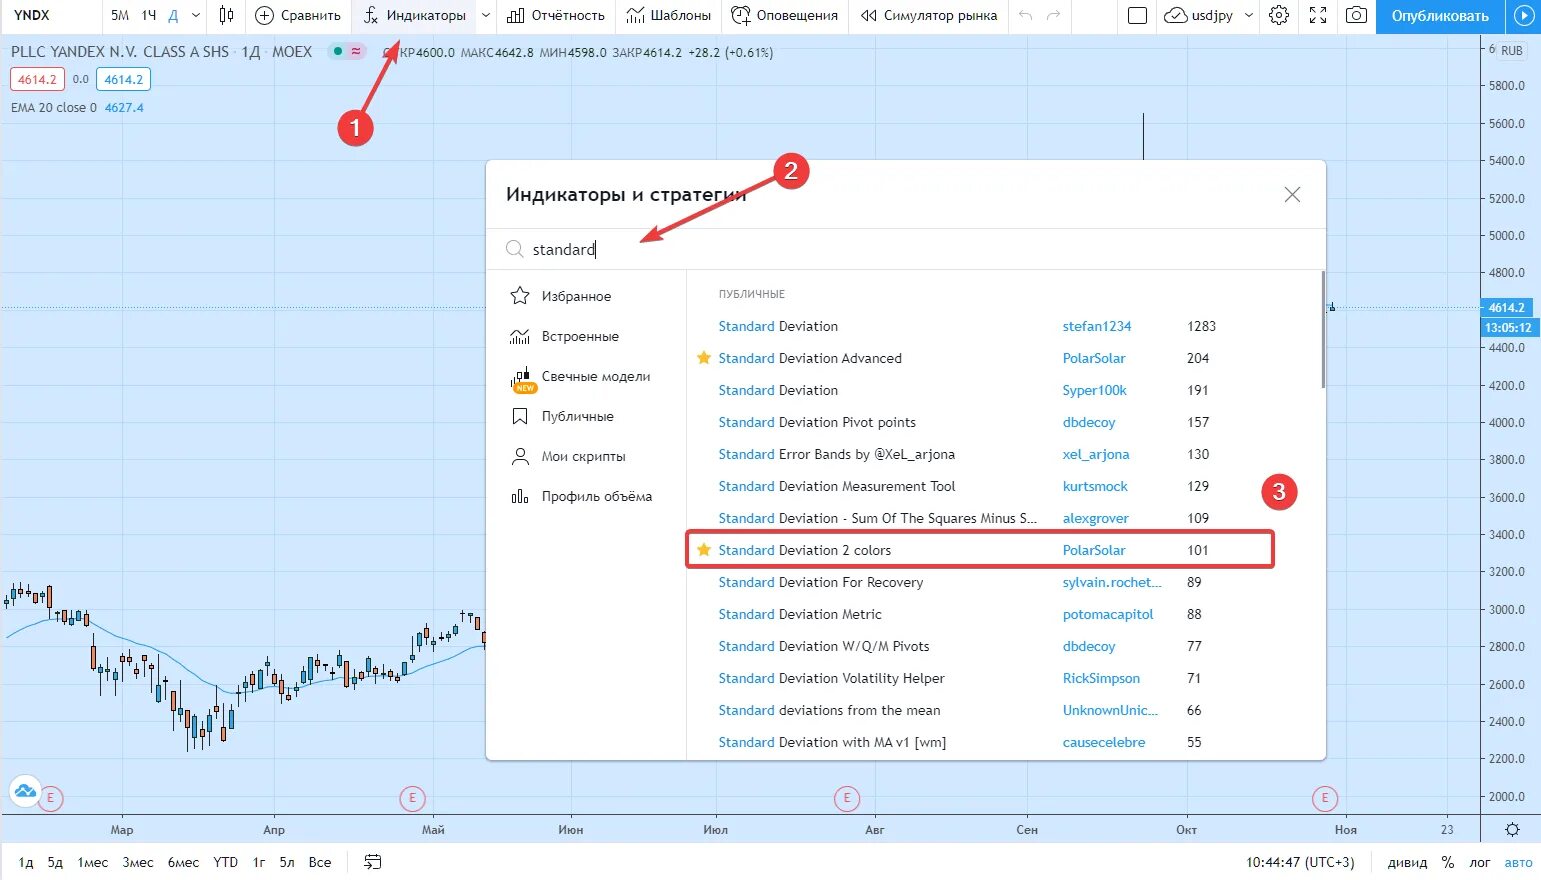The width and height of the screenshot is (1541, 880).
Task: Select the 5M timeframe
Action: click(120, 15)
